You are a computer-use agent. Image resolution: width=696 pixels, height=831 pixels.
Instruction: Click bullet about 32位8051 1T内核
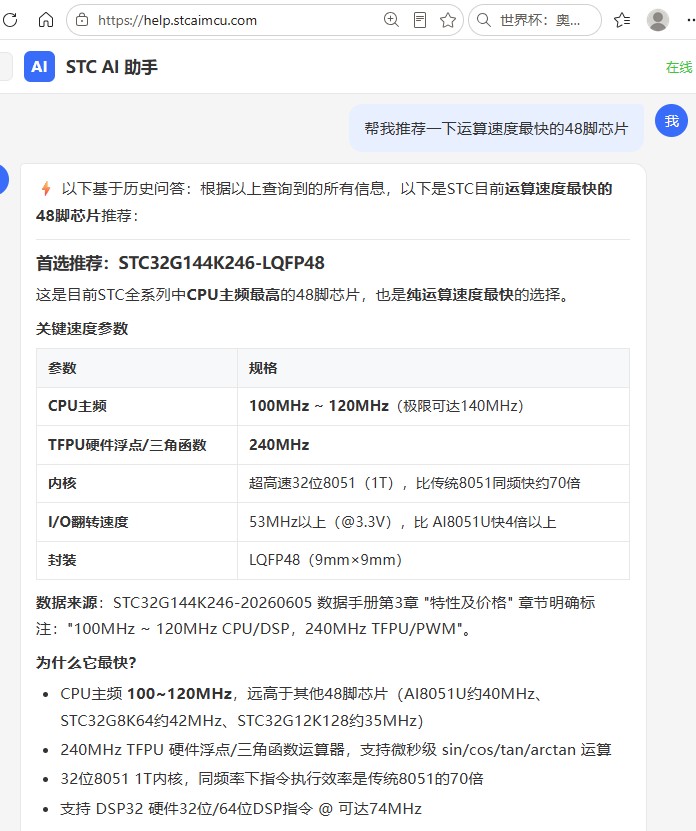coord(272,779)
